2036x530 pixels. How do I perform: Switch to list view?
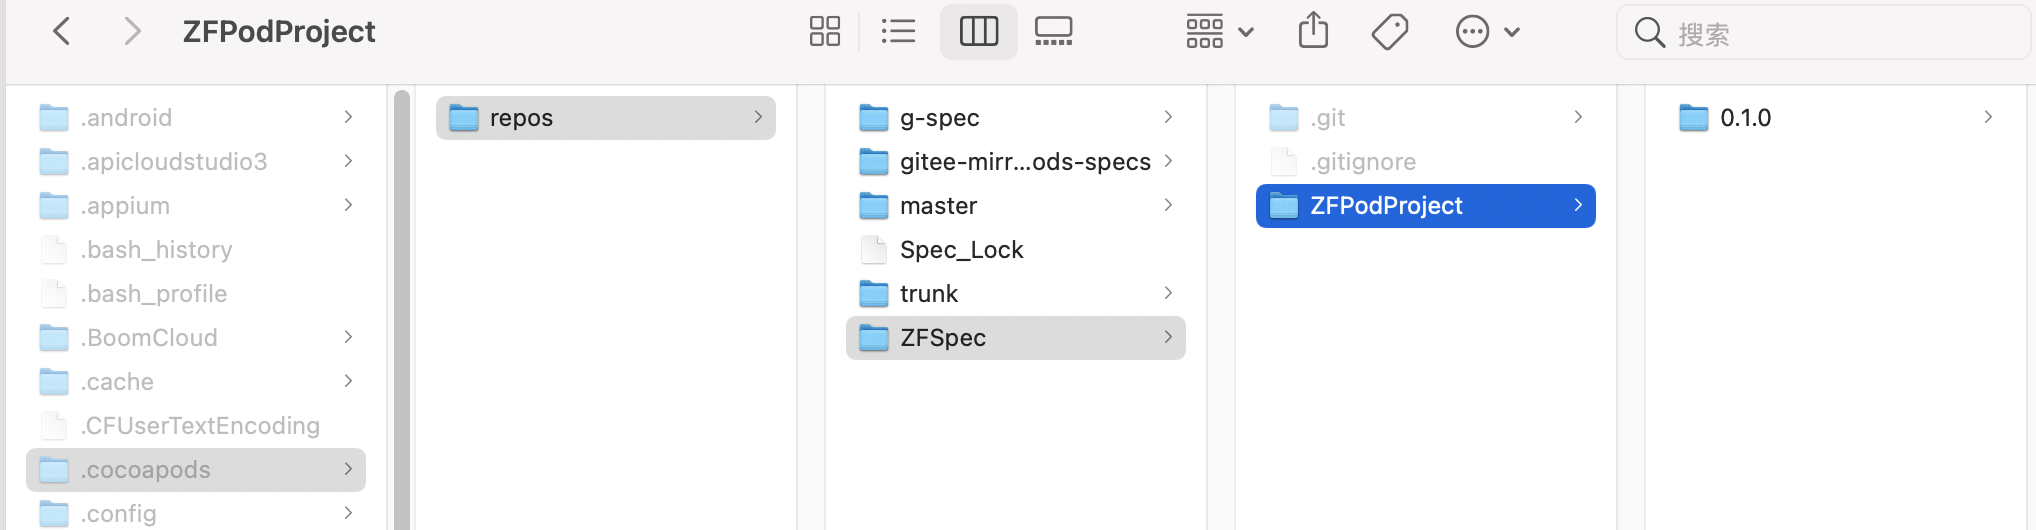[x=898, y=32]
